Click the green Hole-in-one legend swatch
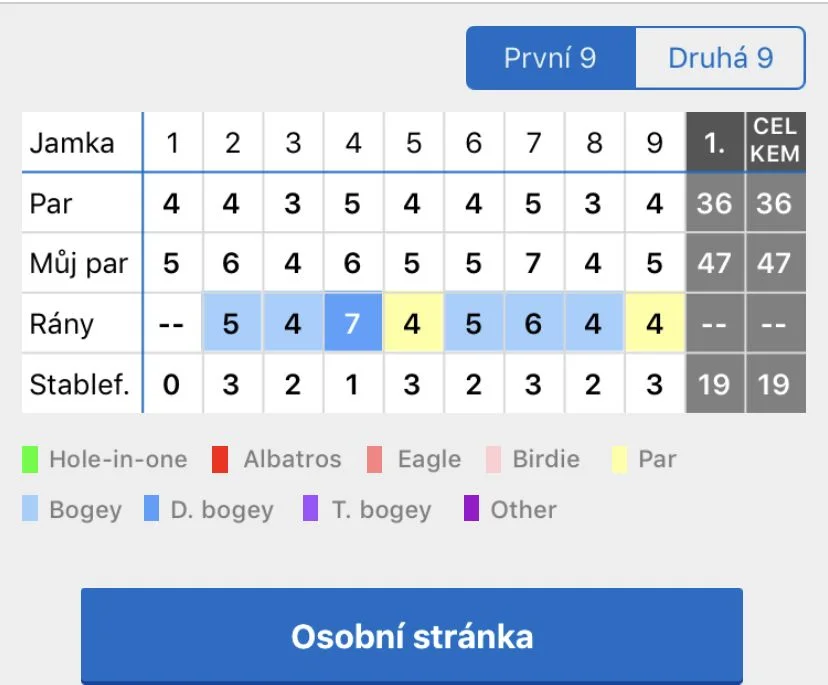Screen dimensions: 828x685 click(30, 459)
